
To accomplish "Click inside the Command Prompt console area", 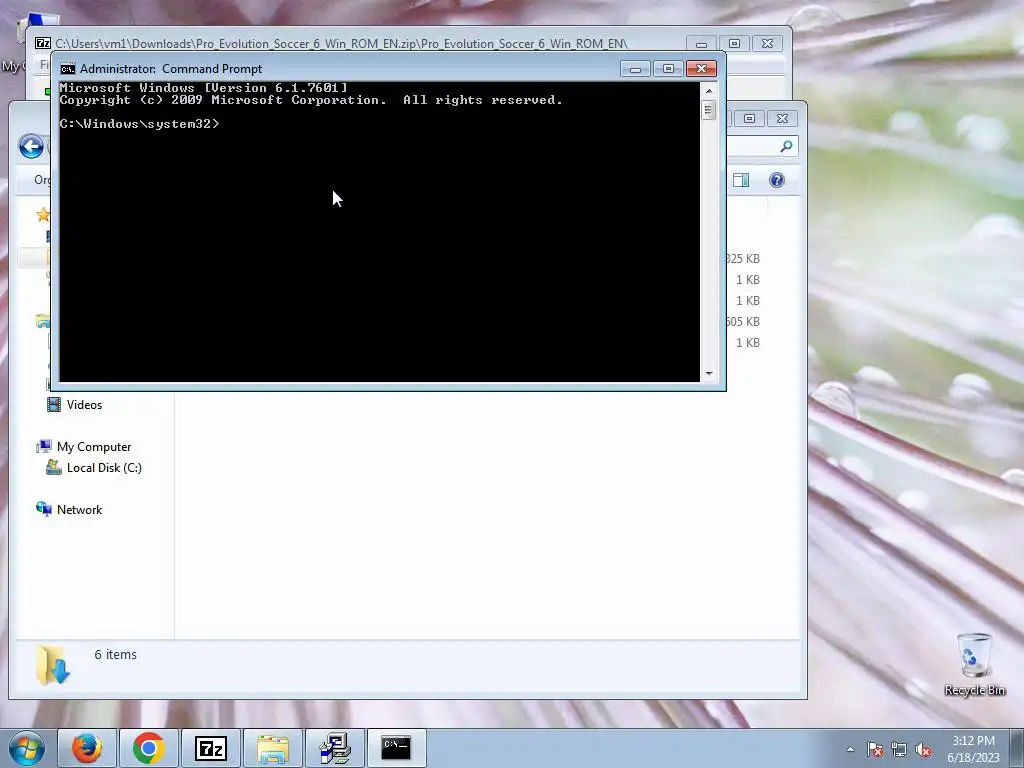I will [x=379, y=232].
